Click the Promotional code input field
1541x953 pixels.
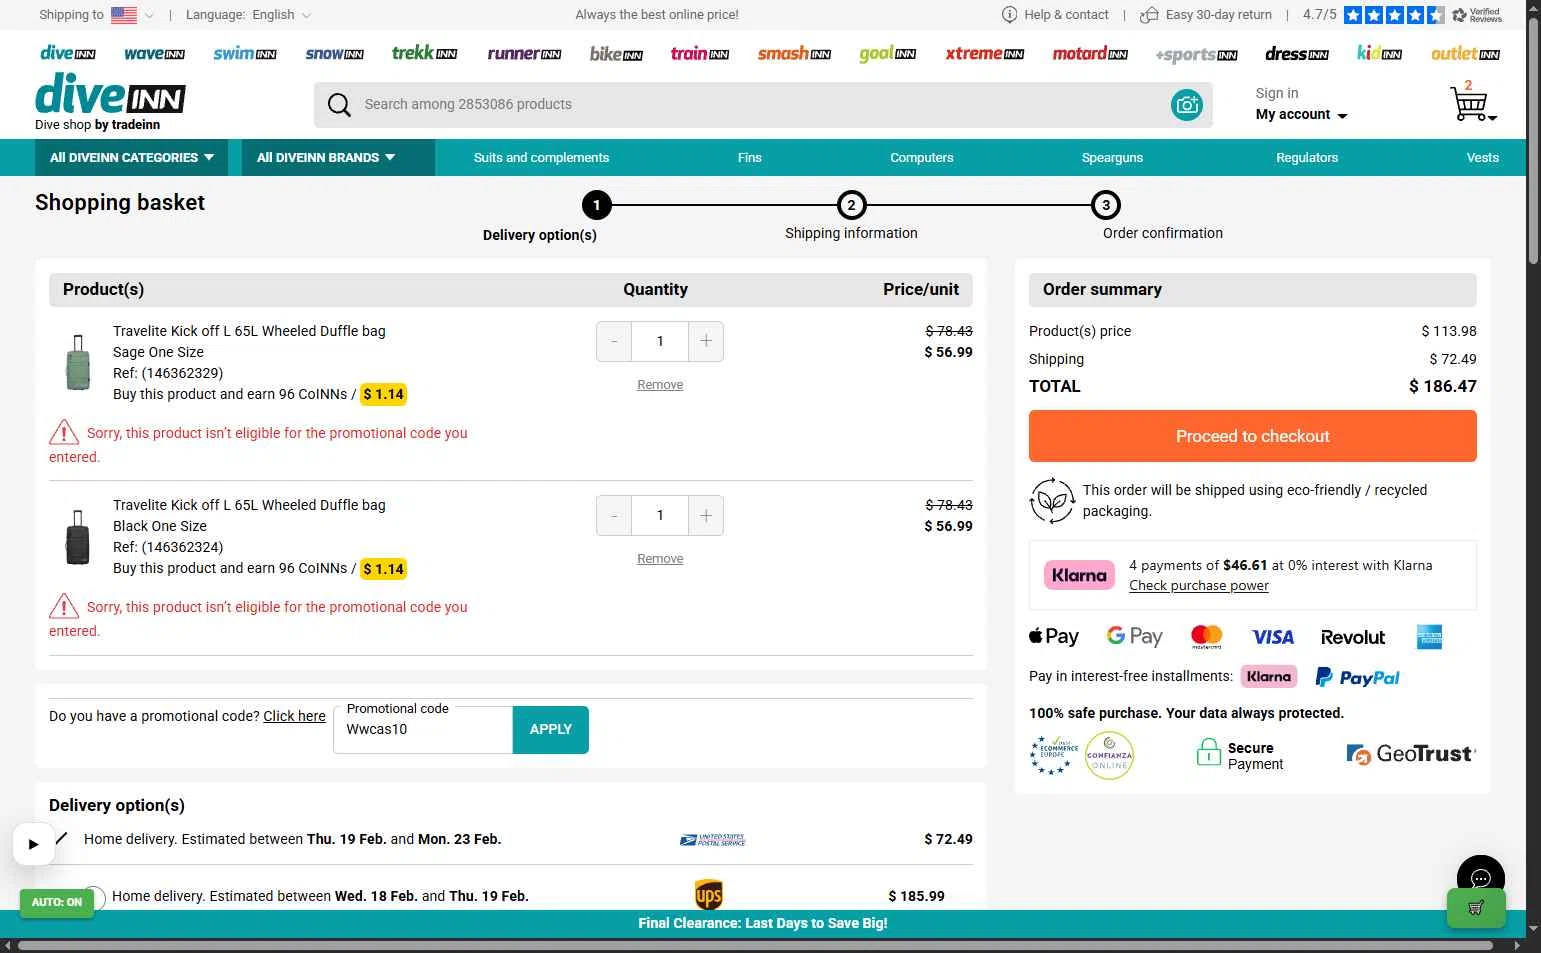tap(423, 730)
